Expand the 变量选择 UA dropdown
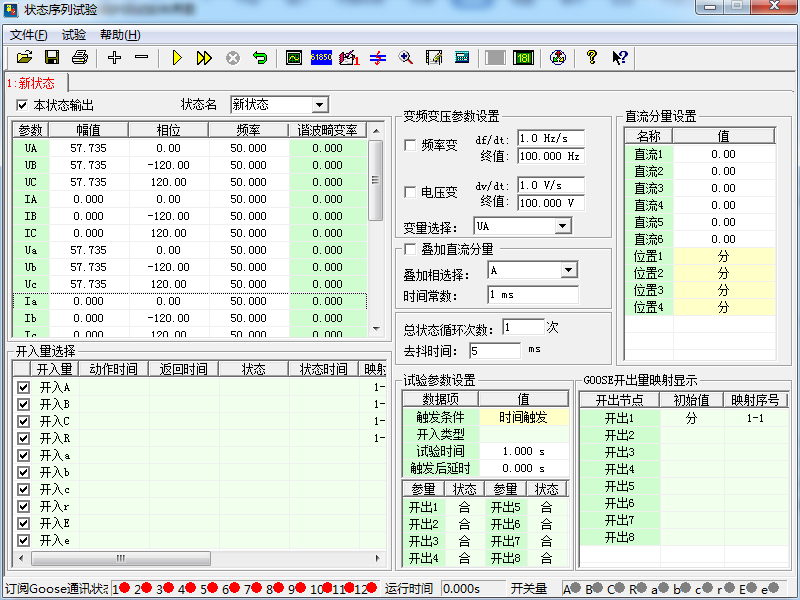The height and width of the screenshot is (600, 800). point(562,227)
